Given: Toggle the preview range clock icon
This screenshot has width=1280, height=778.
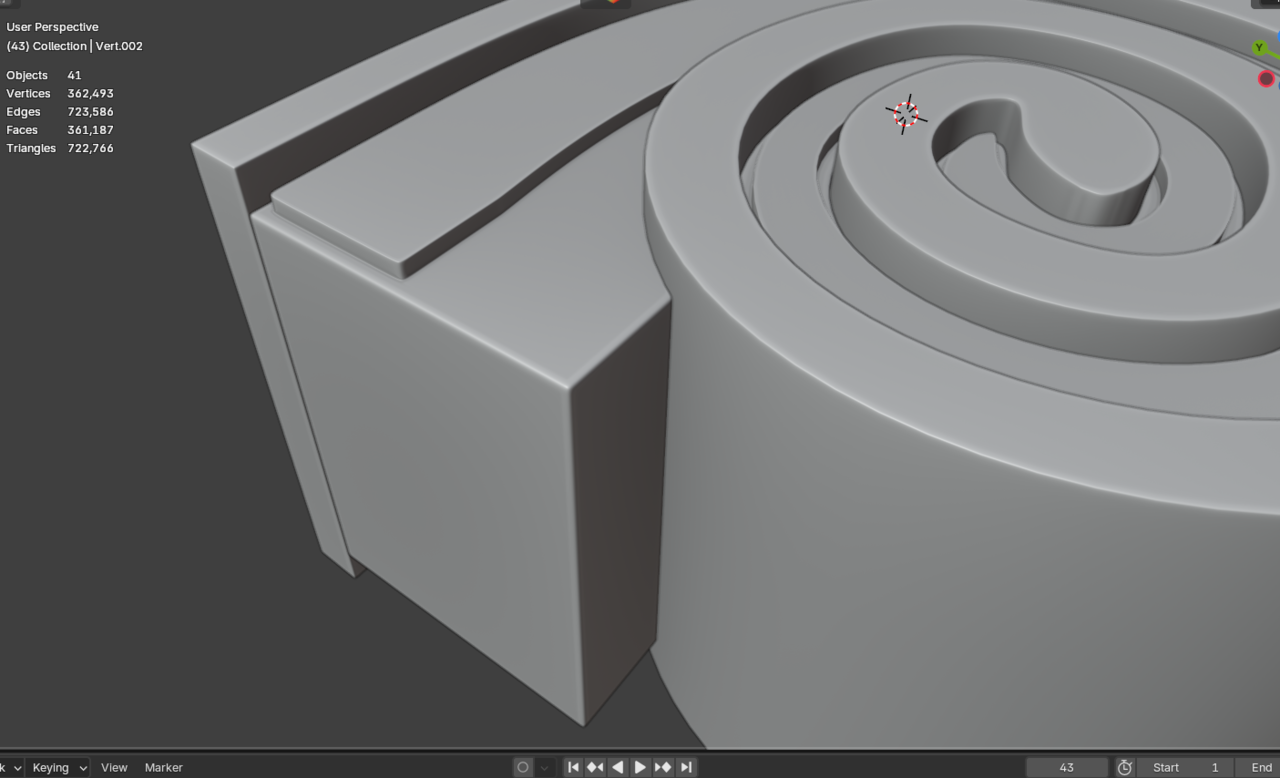Looking at the screenshot, I should tap(1125, 767).
